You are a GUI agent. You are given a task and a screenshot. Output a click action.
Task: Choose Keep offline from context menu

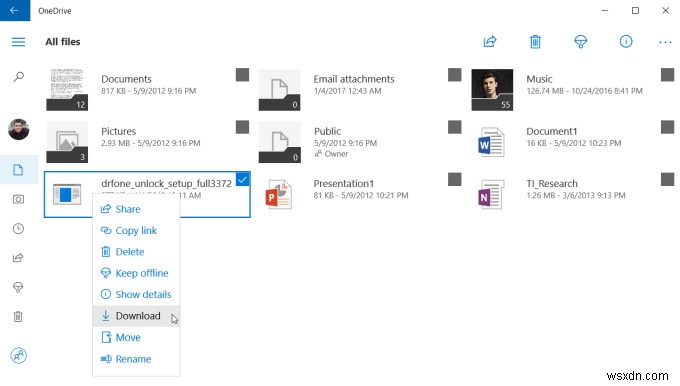(136, 273)
